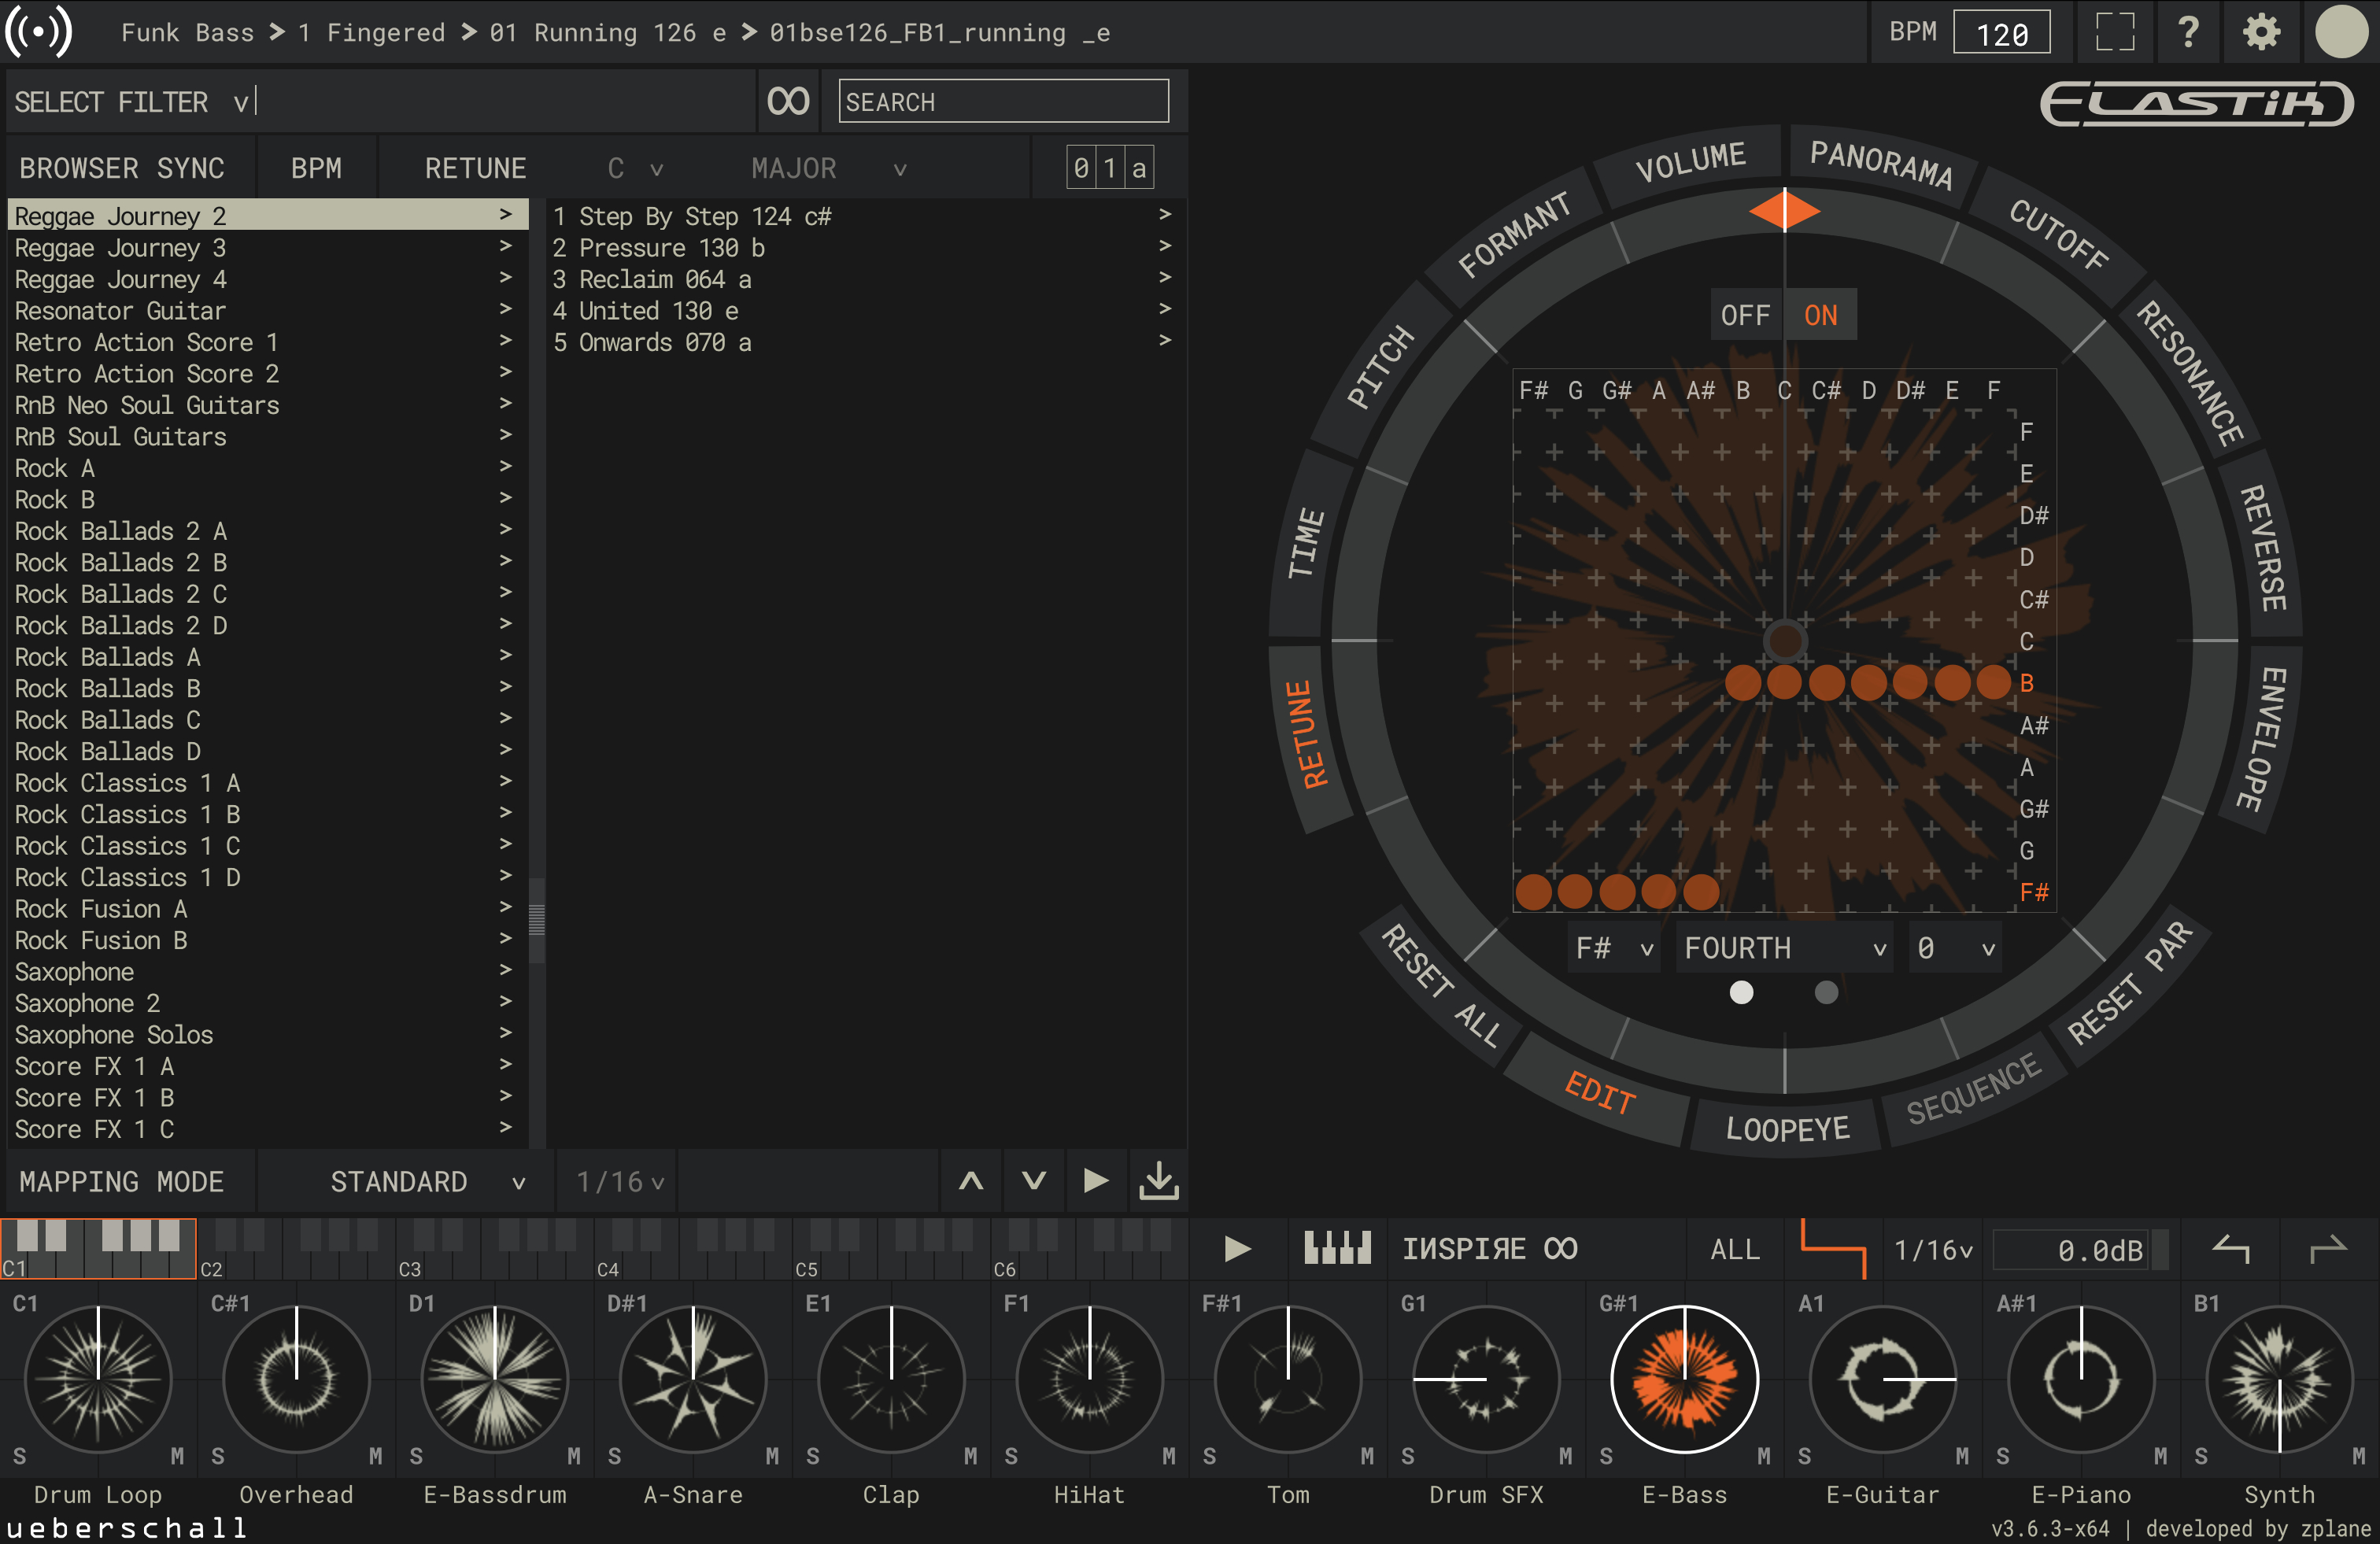Viewport: 2380px width, 1544px height.
Task: Open the 0 offset dropdown
Action: [1955, 947]
